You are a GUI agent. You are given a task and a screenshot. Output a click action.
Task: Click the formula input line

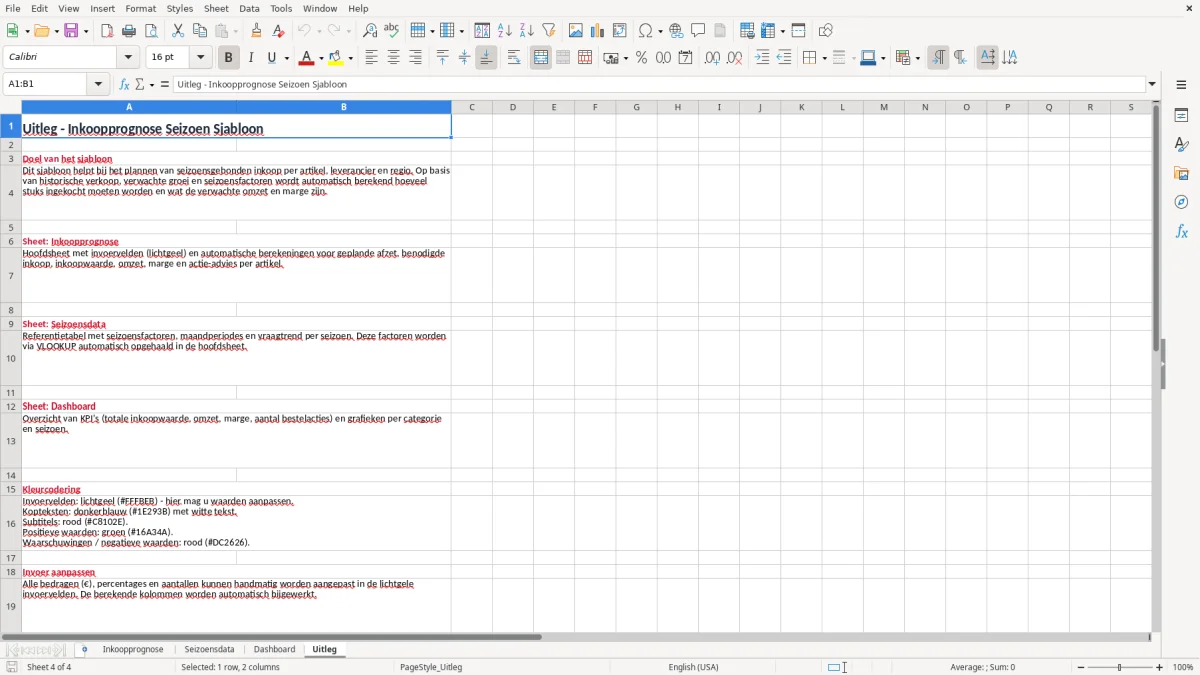point(659,84)
